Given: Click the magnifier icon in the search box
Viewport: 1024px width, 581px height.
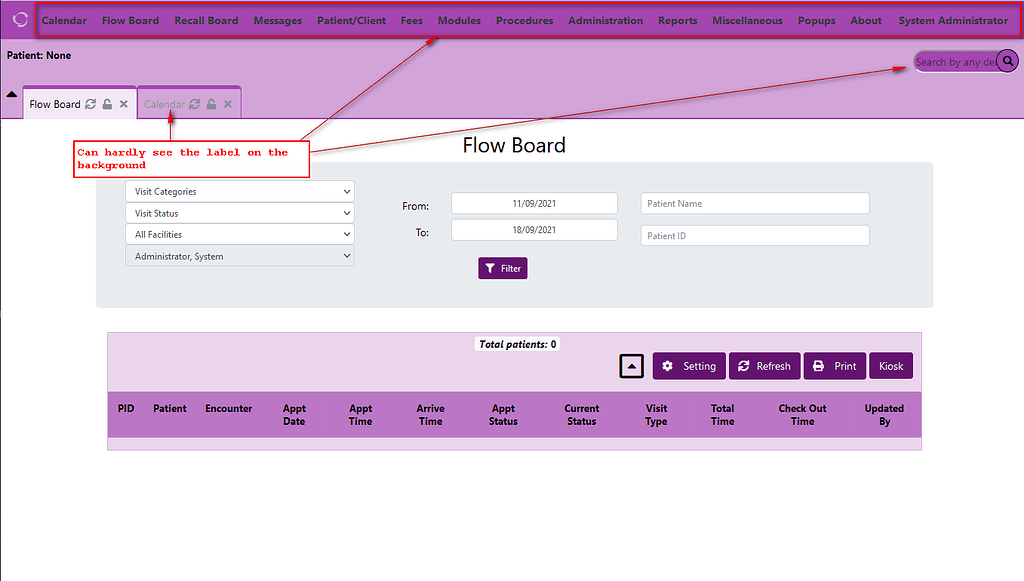Looking at the screenshot, I should coord(1007,61).
